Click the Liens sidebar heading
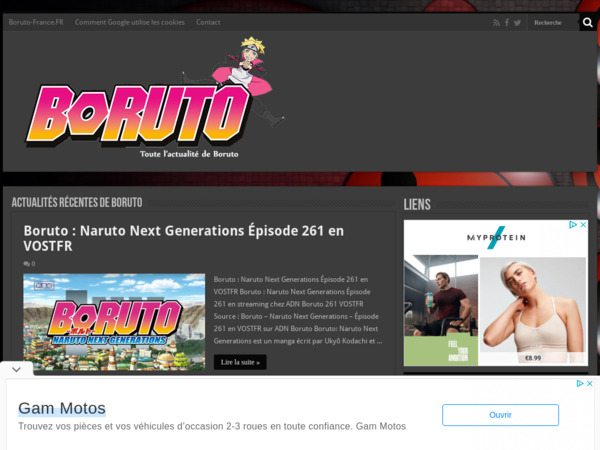Image resolution: width=600 pixels, height=450 pixels. 417,204
